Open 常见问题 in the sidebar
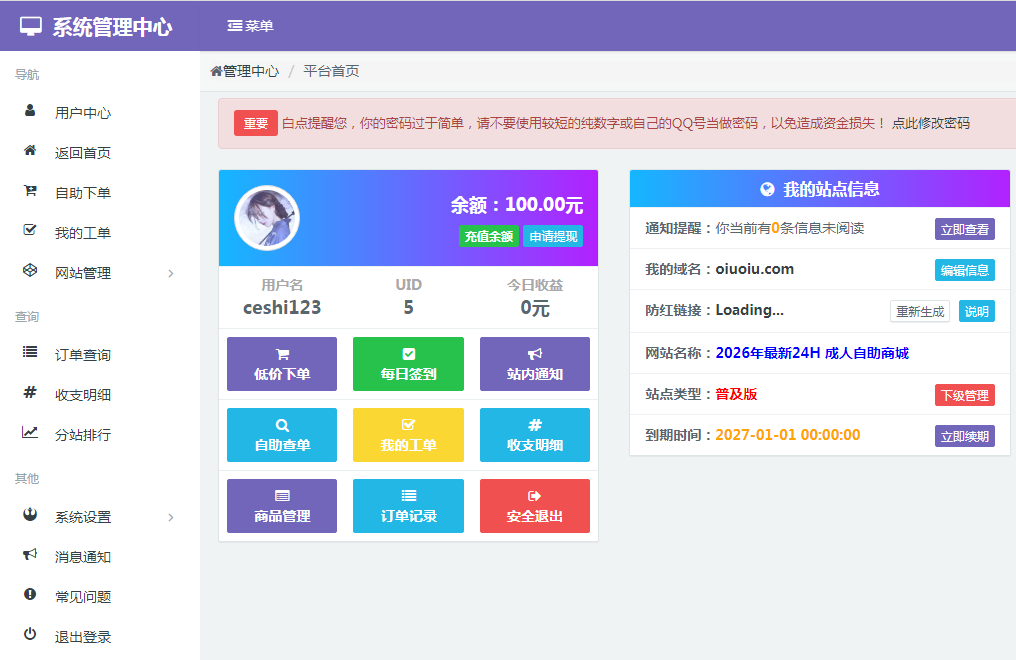1016x660 pixels. (x=83, y=597)
